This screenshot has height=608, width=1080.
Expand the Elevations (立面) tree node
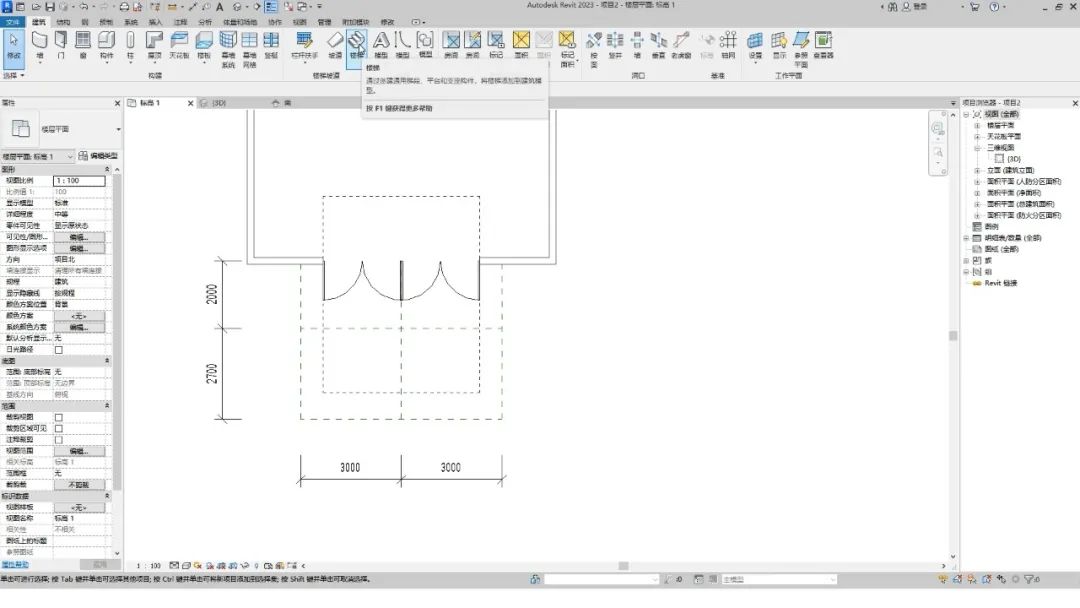[977, 171]
